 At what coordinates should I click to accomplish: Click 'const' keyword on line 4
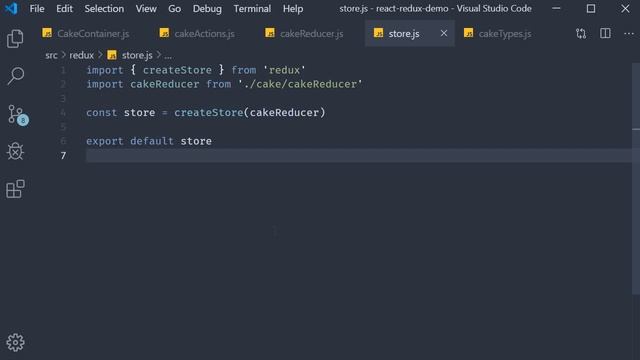102,113
